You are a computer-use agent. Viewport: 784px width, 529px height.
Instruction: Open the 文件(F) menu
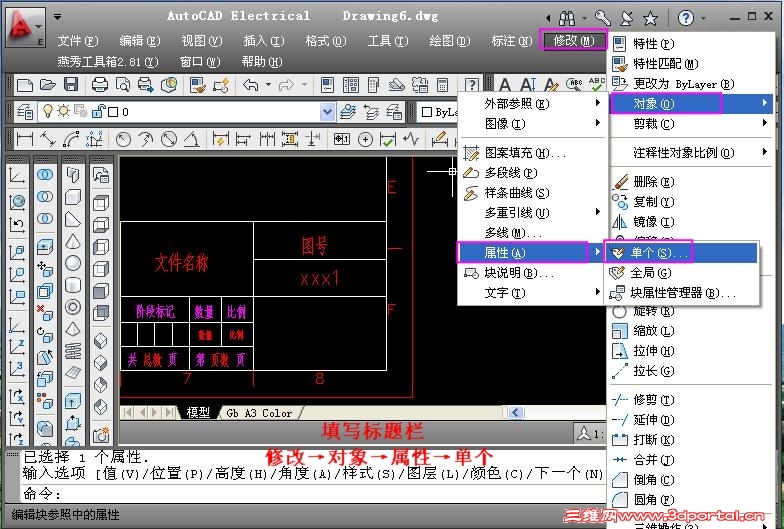pyautogui.click(x=78, y=40)
